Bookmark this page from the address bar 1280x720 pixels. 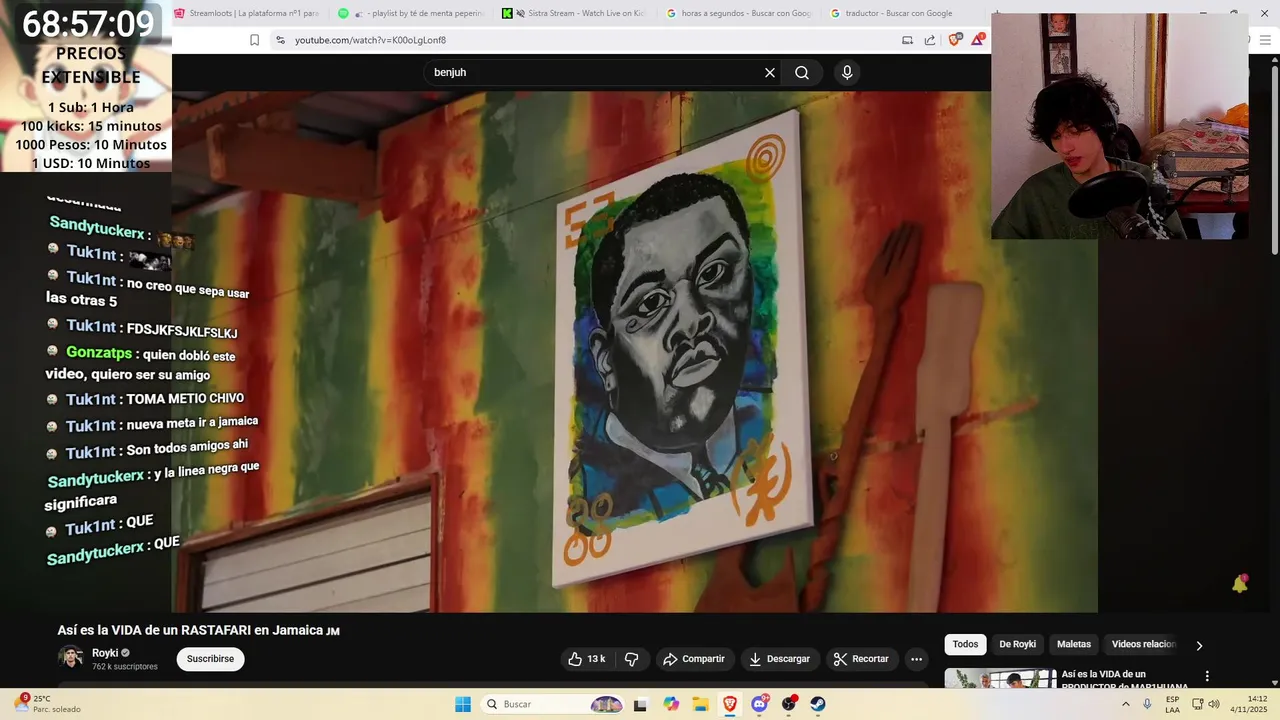point(254,40)
